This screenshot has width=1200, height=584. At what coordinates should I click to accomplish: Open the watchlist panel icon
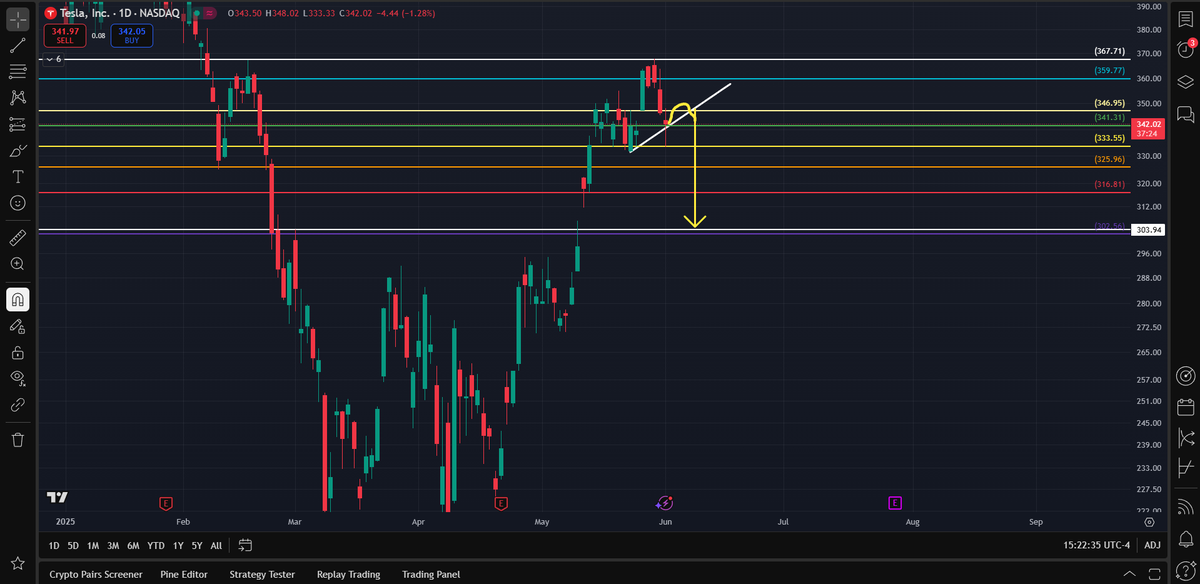1186,19
